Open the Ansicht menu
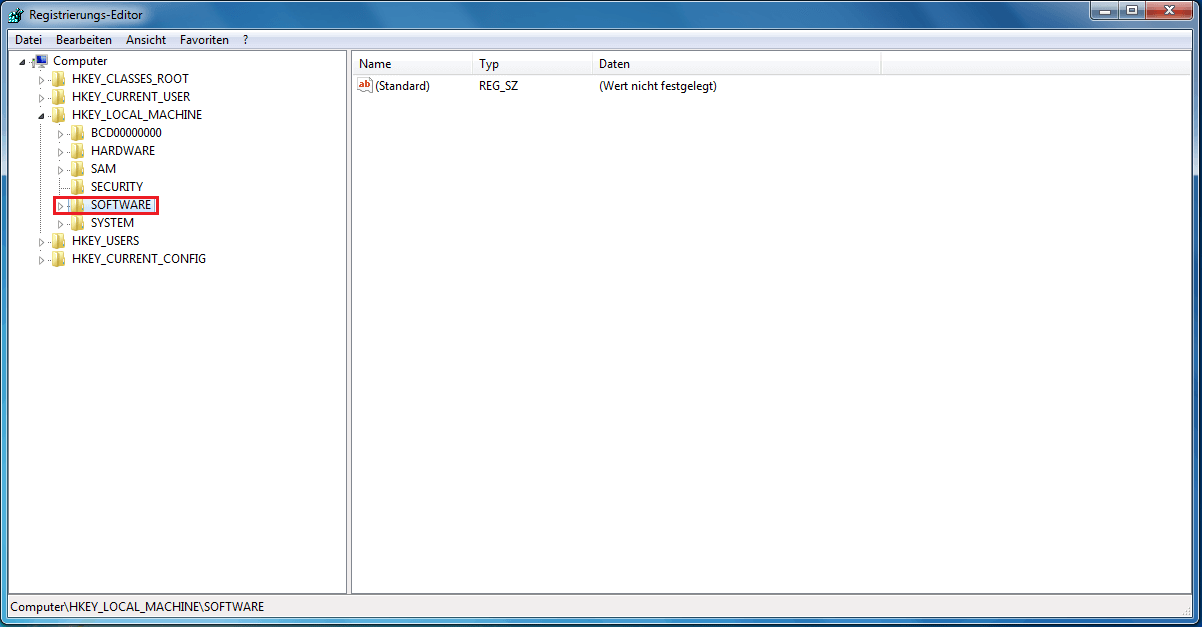Screen dimensions: 1202x627 (146, 40)
